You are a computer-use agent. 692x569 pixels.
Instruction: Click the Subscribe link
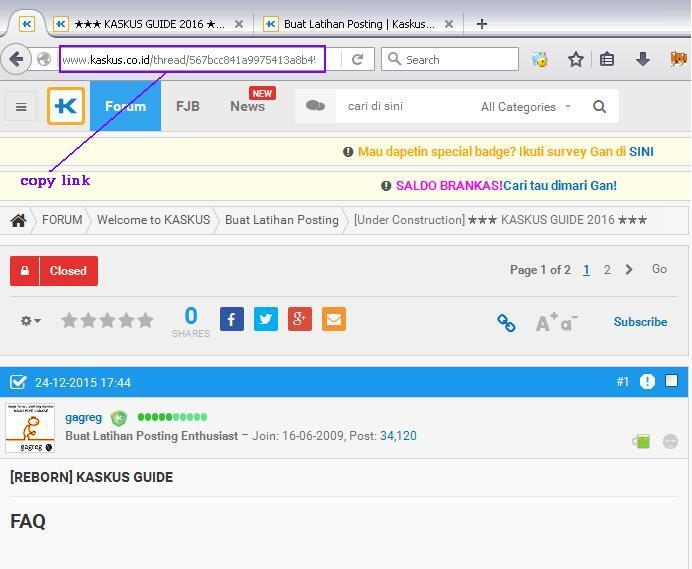click(x=640, y=322)
